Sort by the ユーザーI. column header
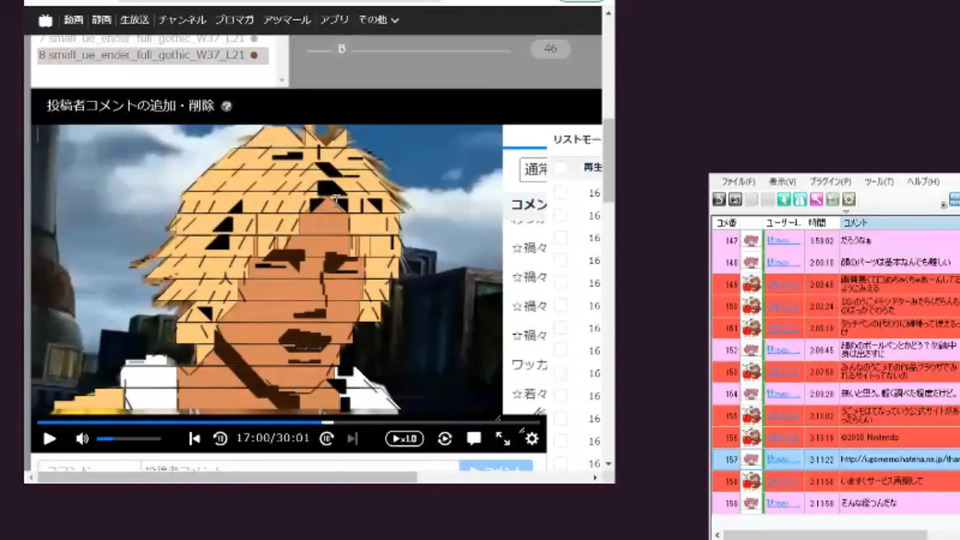The width and height of the screenshot is (960, 540). click(x=783, y=223)
